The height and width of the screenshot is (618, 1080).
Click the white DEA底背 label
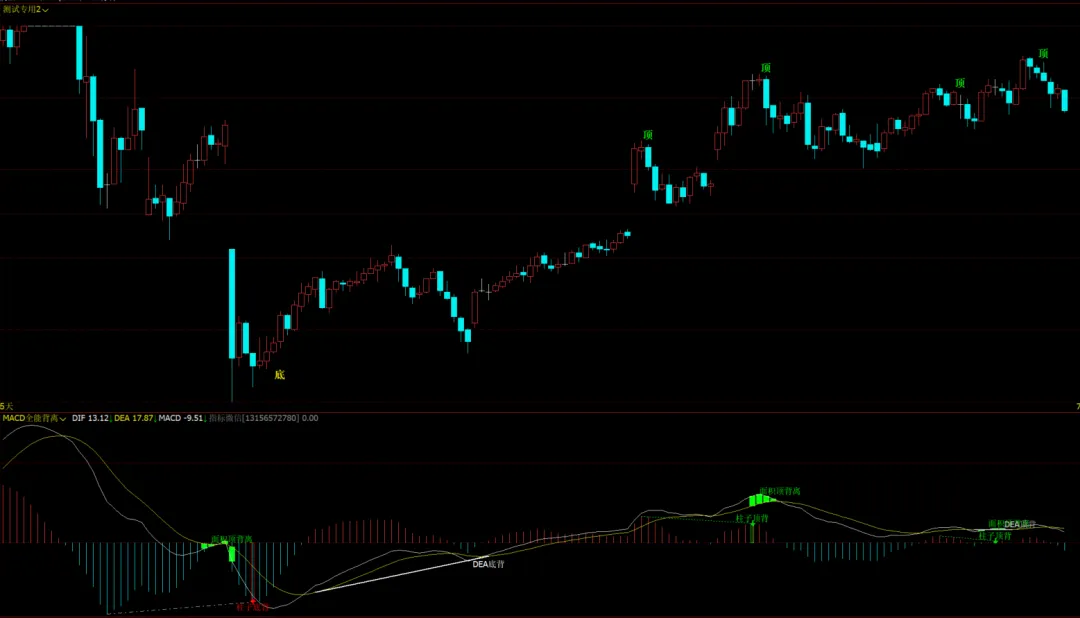(488, 564)
